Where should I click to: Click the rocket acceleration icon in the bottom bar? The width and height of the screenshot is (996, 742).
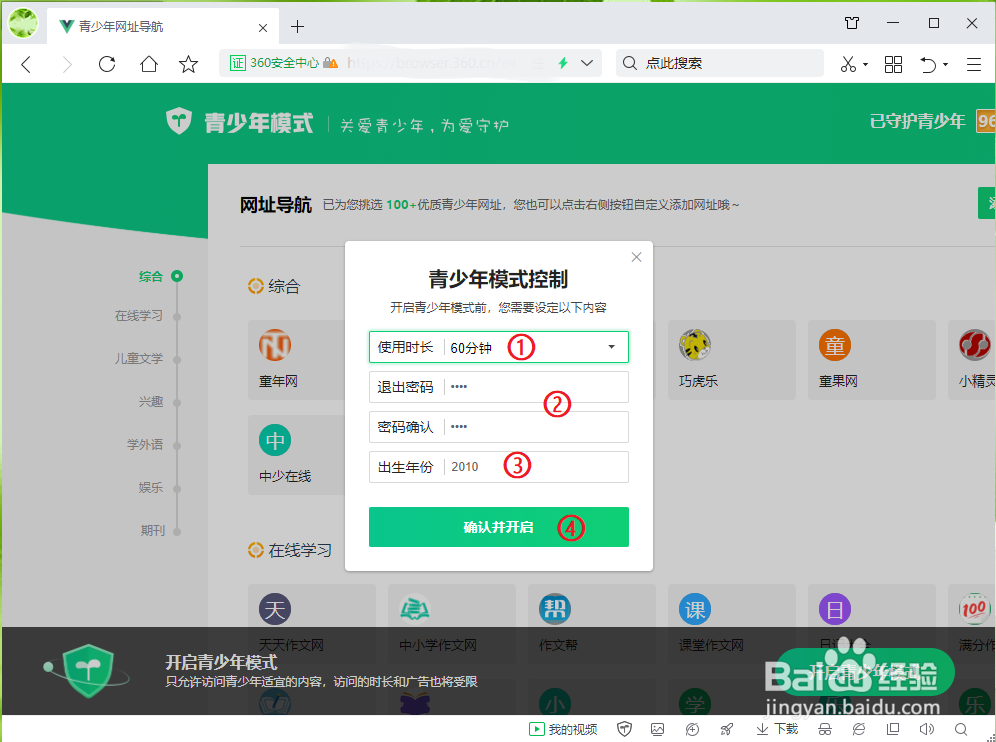coord(725,728)
